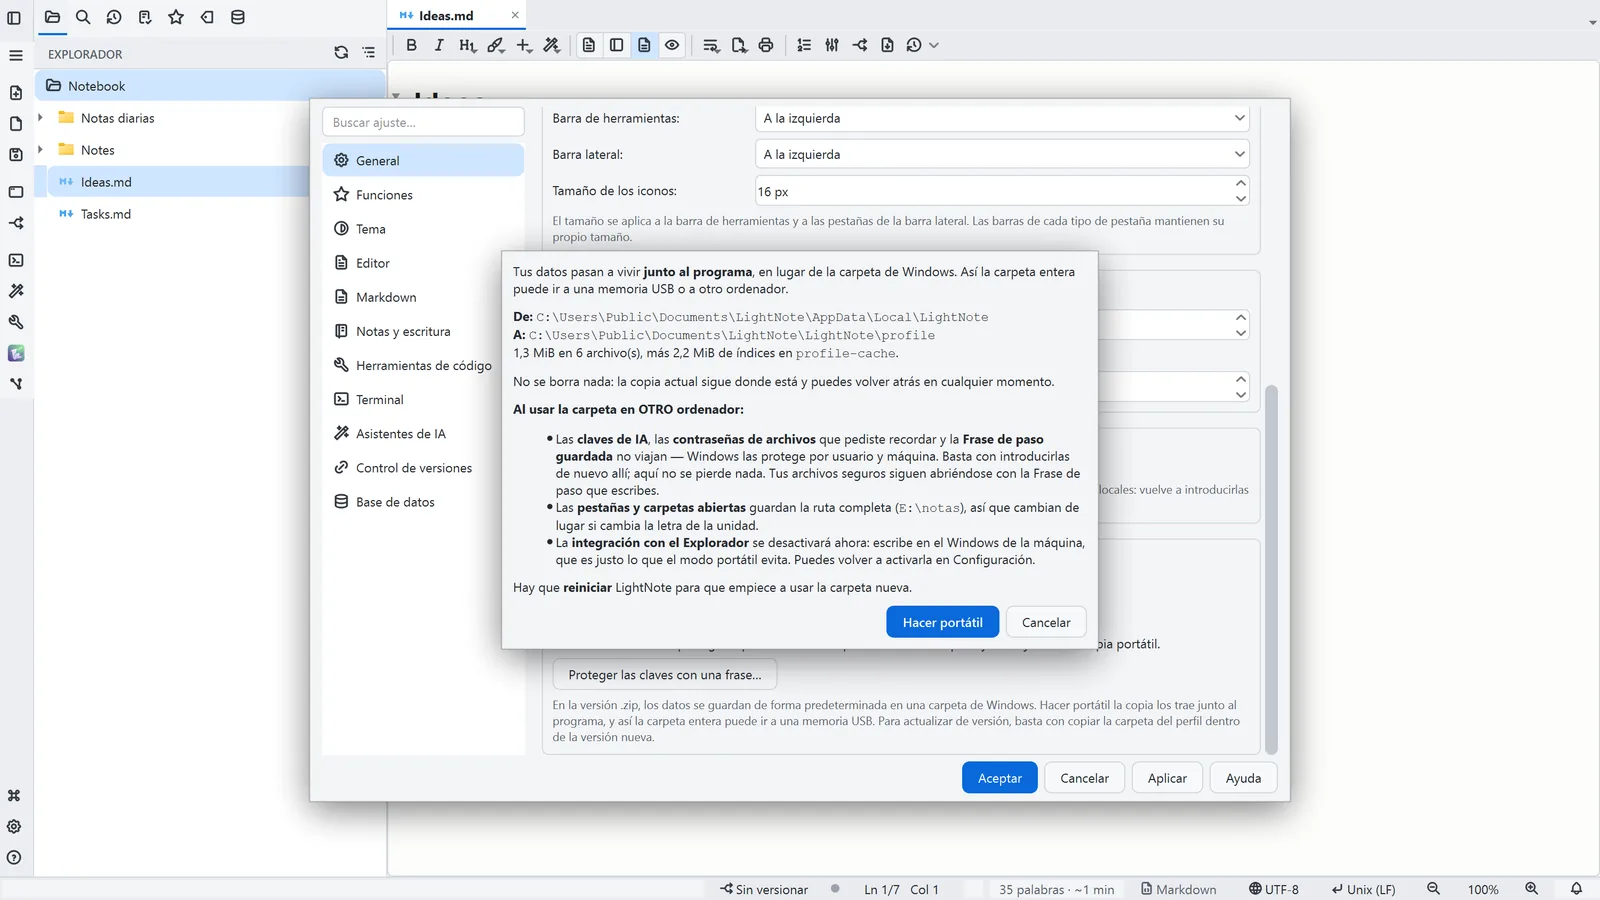The width and height of the screenshot is (1600, 900).
Task: Click the magic wand icon in left rail
Action: (16, 291)
